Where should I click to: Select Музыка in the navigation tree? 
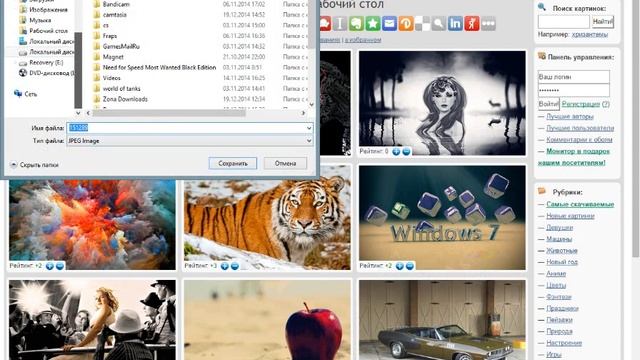pyautogui.click(x=35, y=20)
